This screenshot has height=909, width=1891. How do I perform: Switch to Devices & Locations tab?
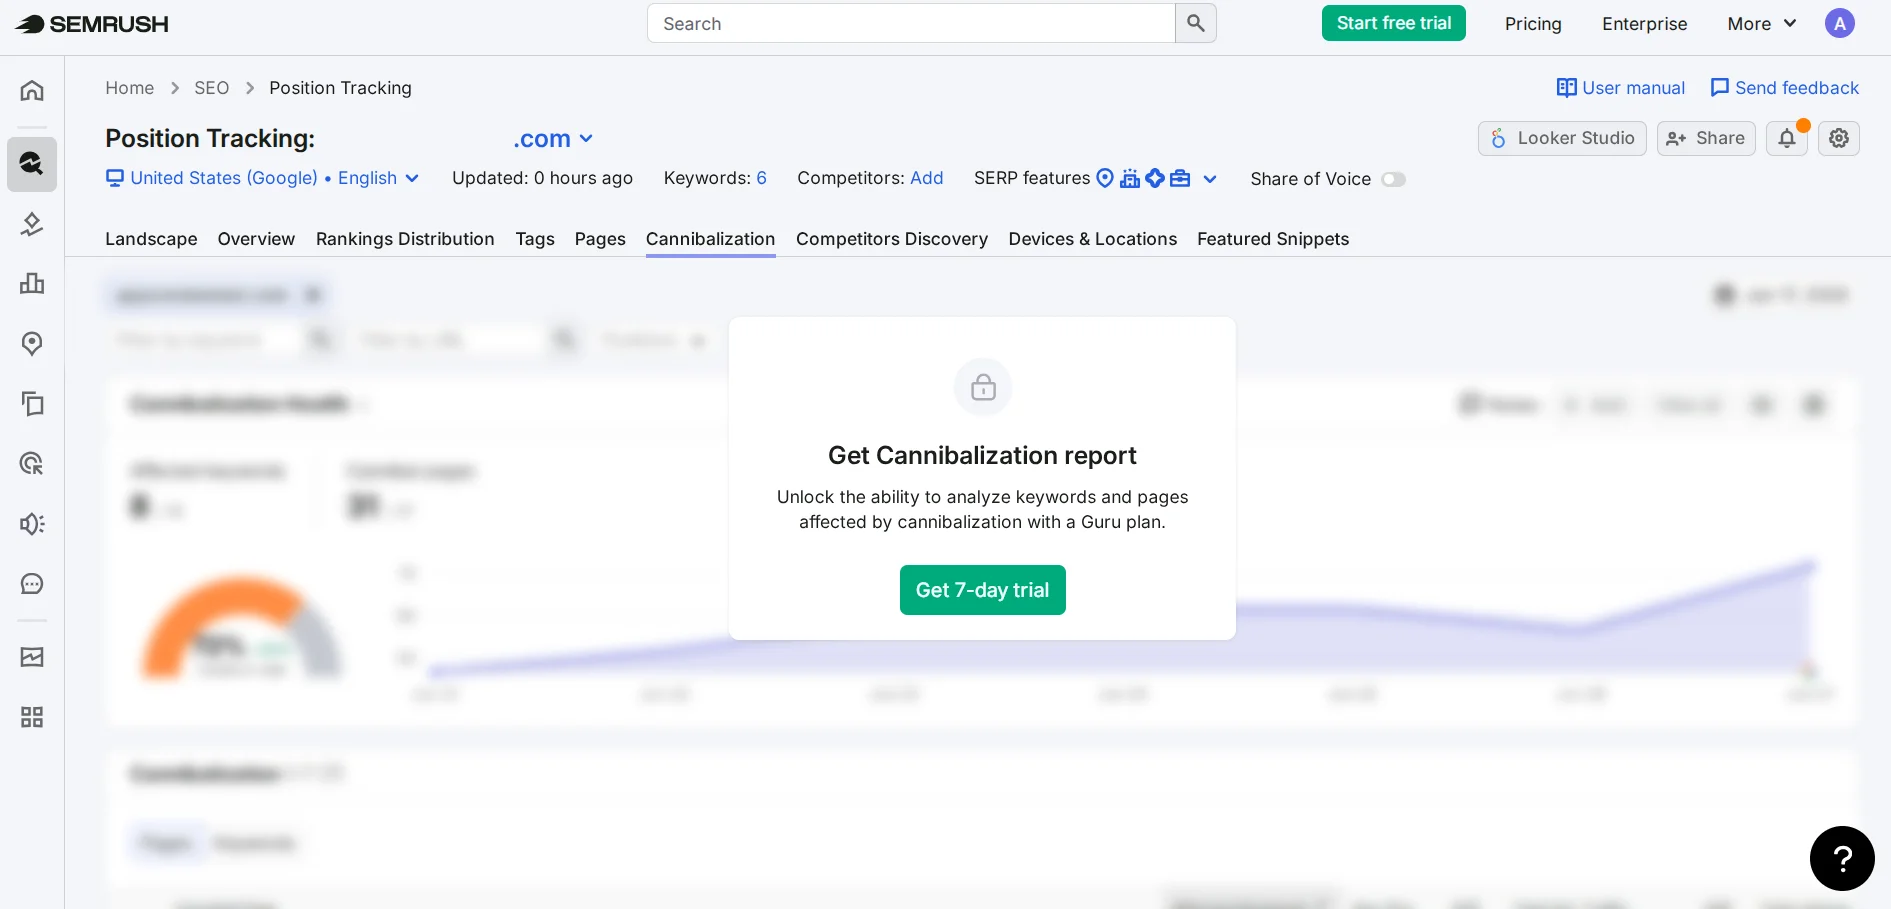(1093, 239)
